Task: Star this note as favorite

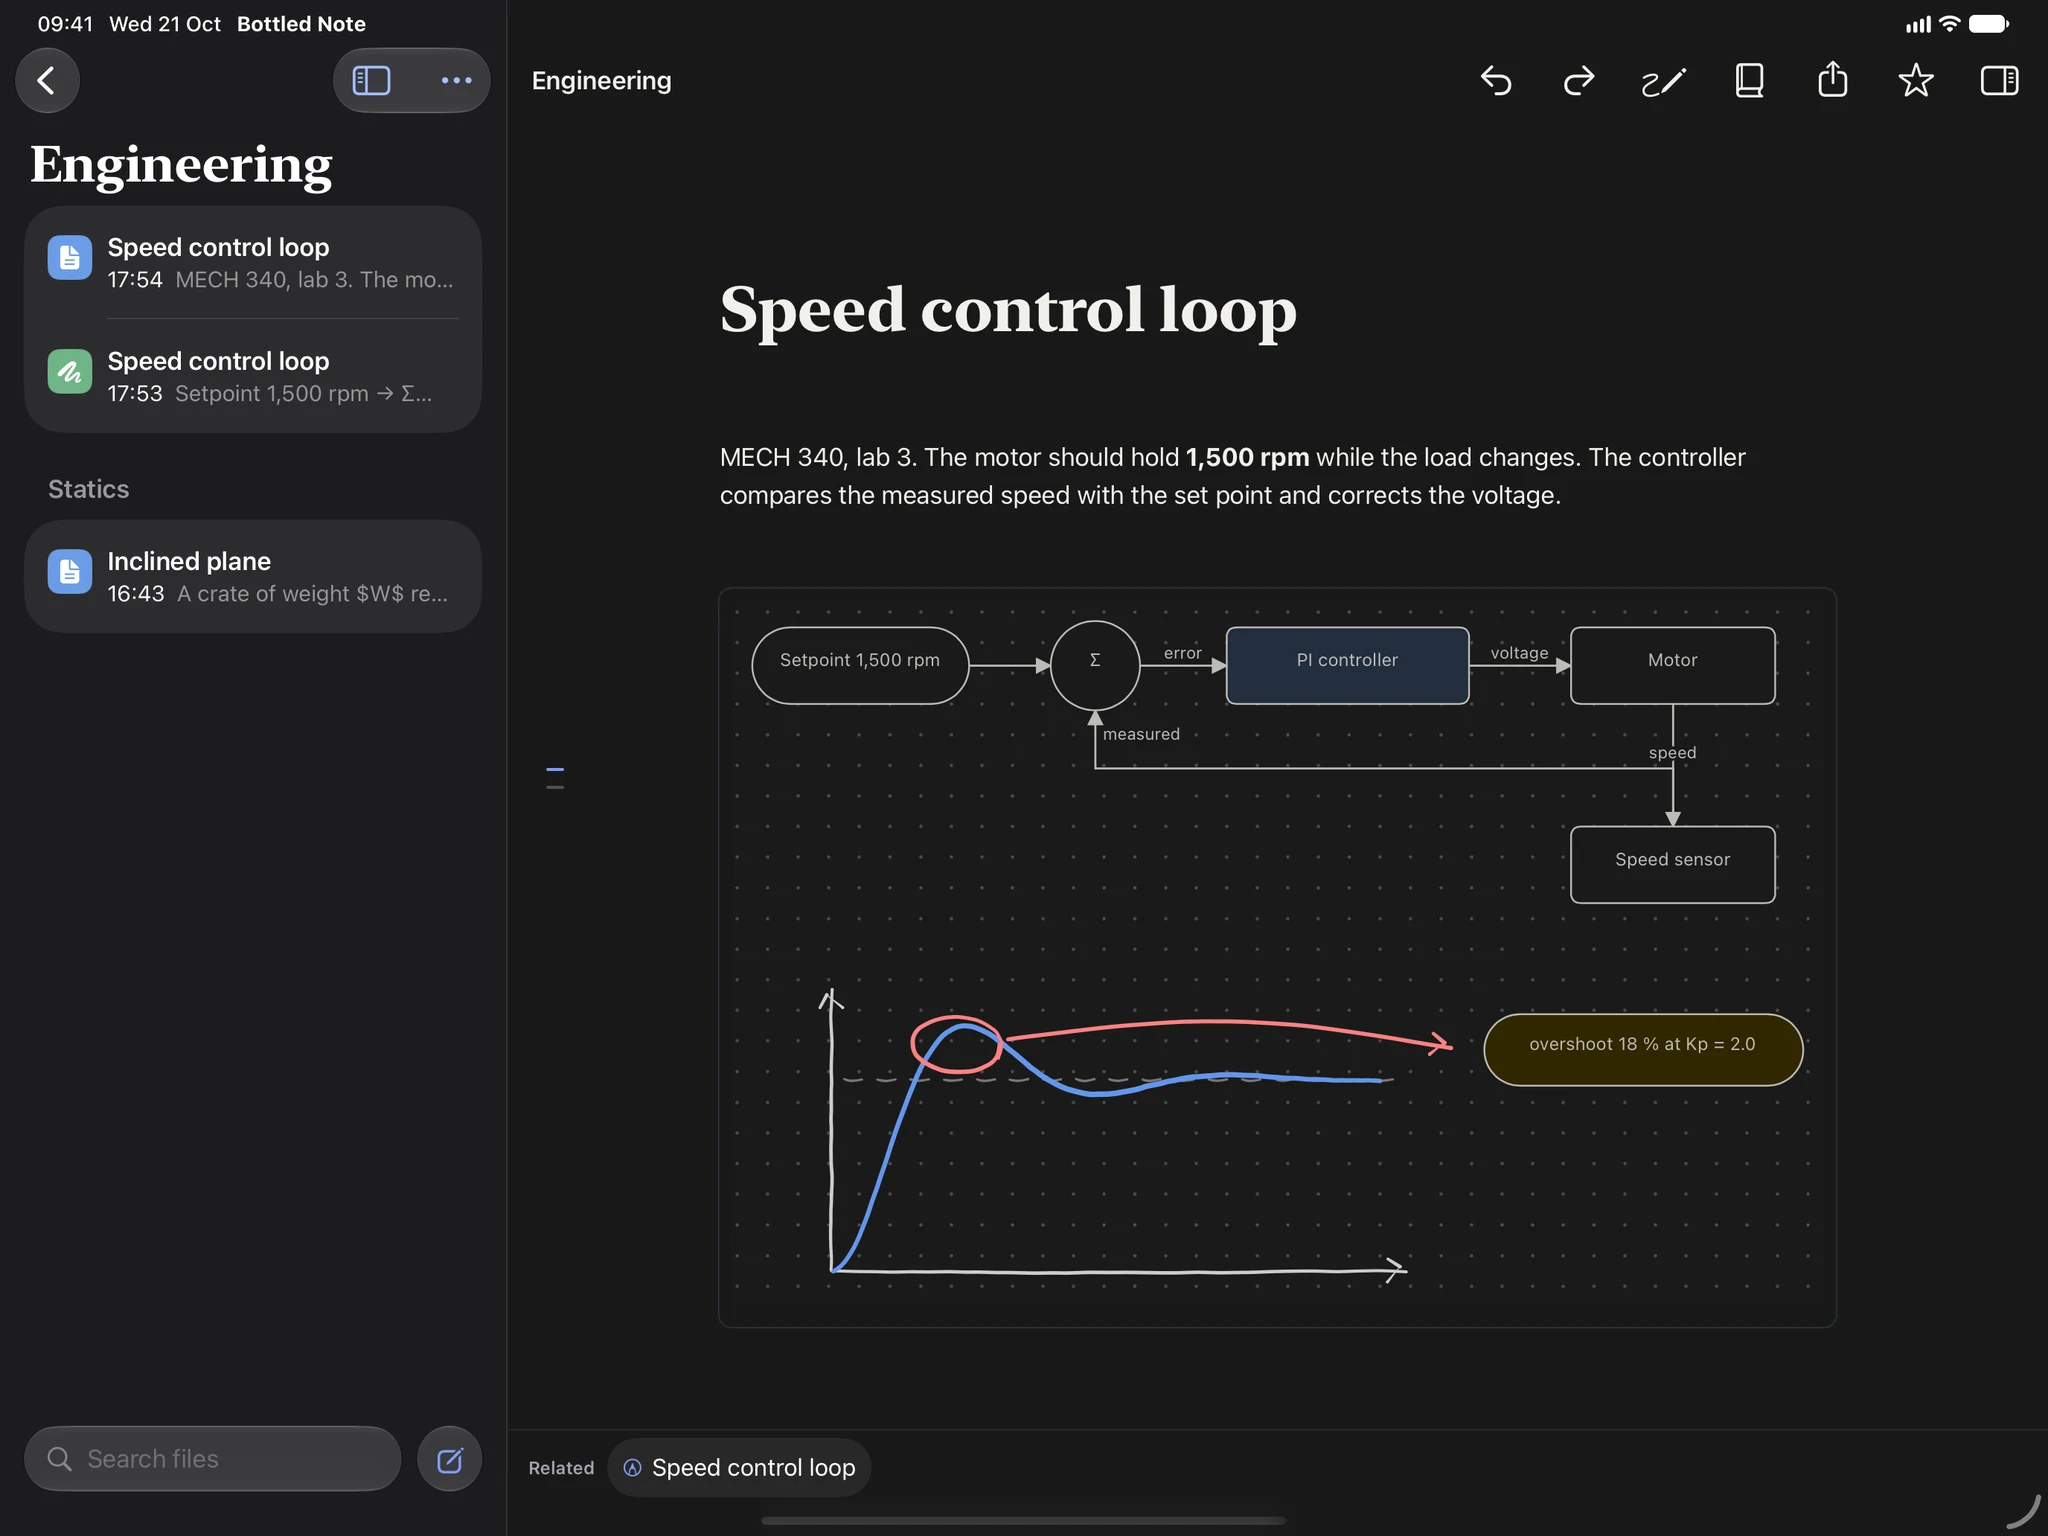Action: (1915, 80)
